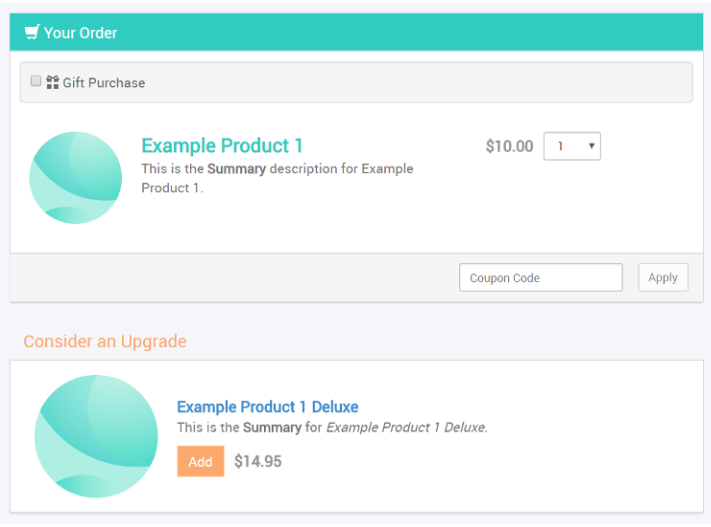This screenshot has height=527, width=711.
Task: Click the gift box icon
Action: click(x=53, y=83)
